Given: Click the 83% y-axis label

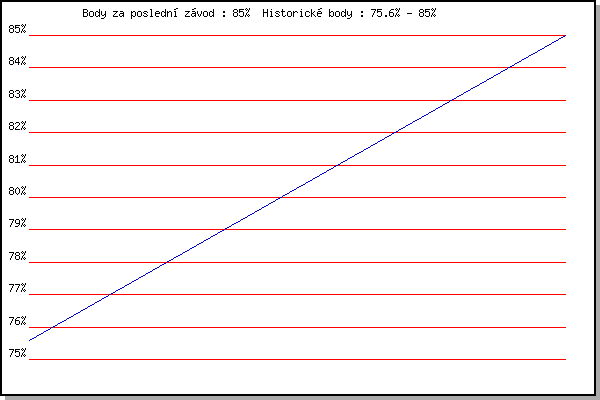Looking at the screenshot, I should (17, 94).
